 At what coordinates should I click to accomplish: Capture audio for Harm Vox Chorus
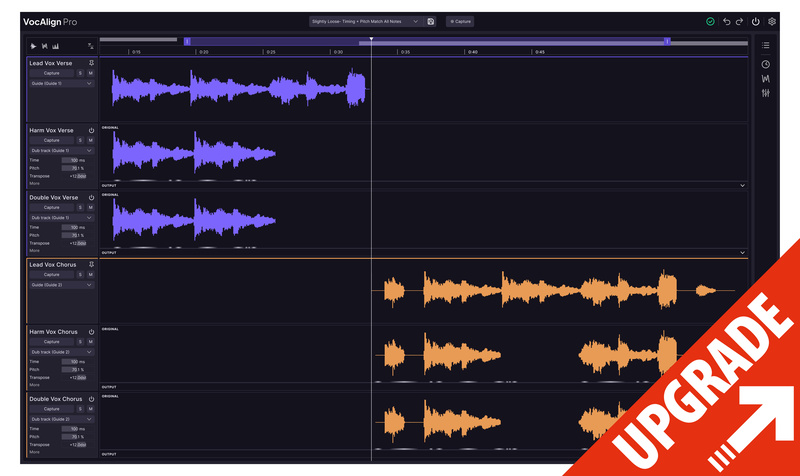pos(52,342)
